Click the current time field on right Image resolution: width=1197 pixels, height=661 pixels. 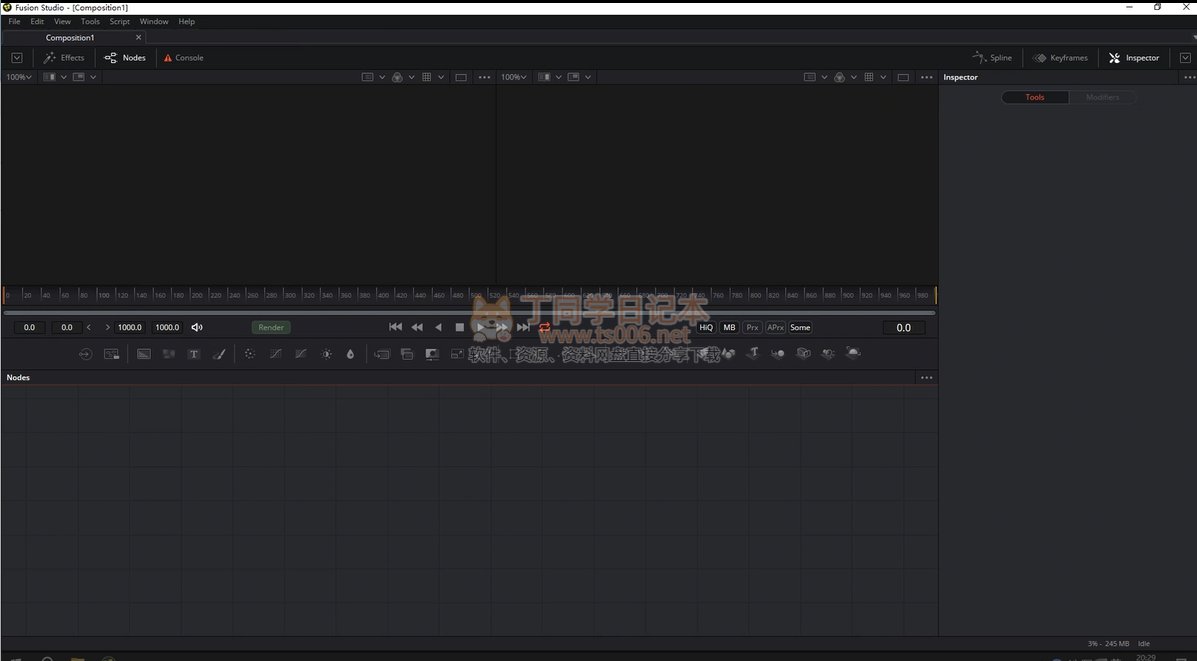click(903, 327)
